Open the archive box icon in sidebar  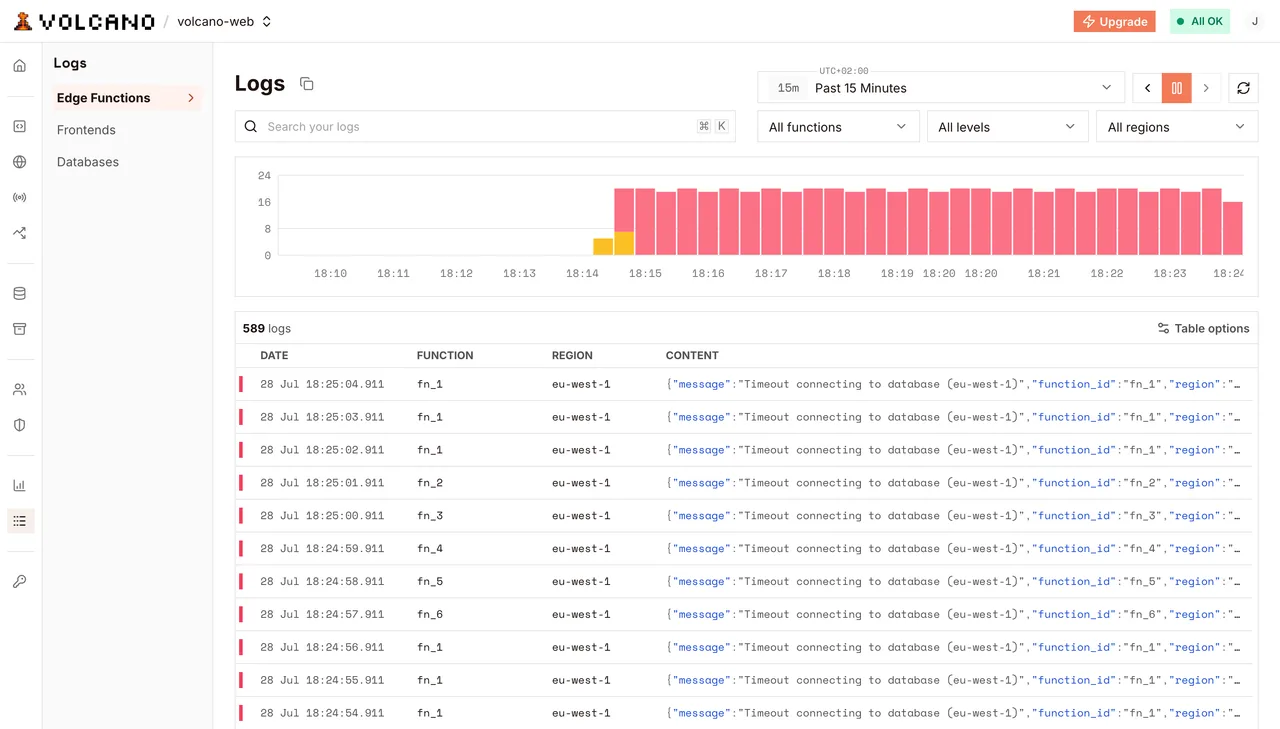point(19,329)
